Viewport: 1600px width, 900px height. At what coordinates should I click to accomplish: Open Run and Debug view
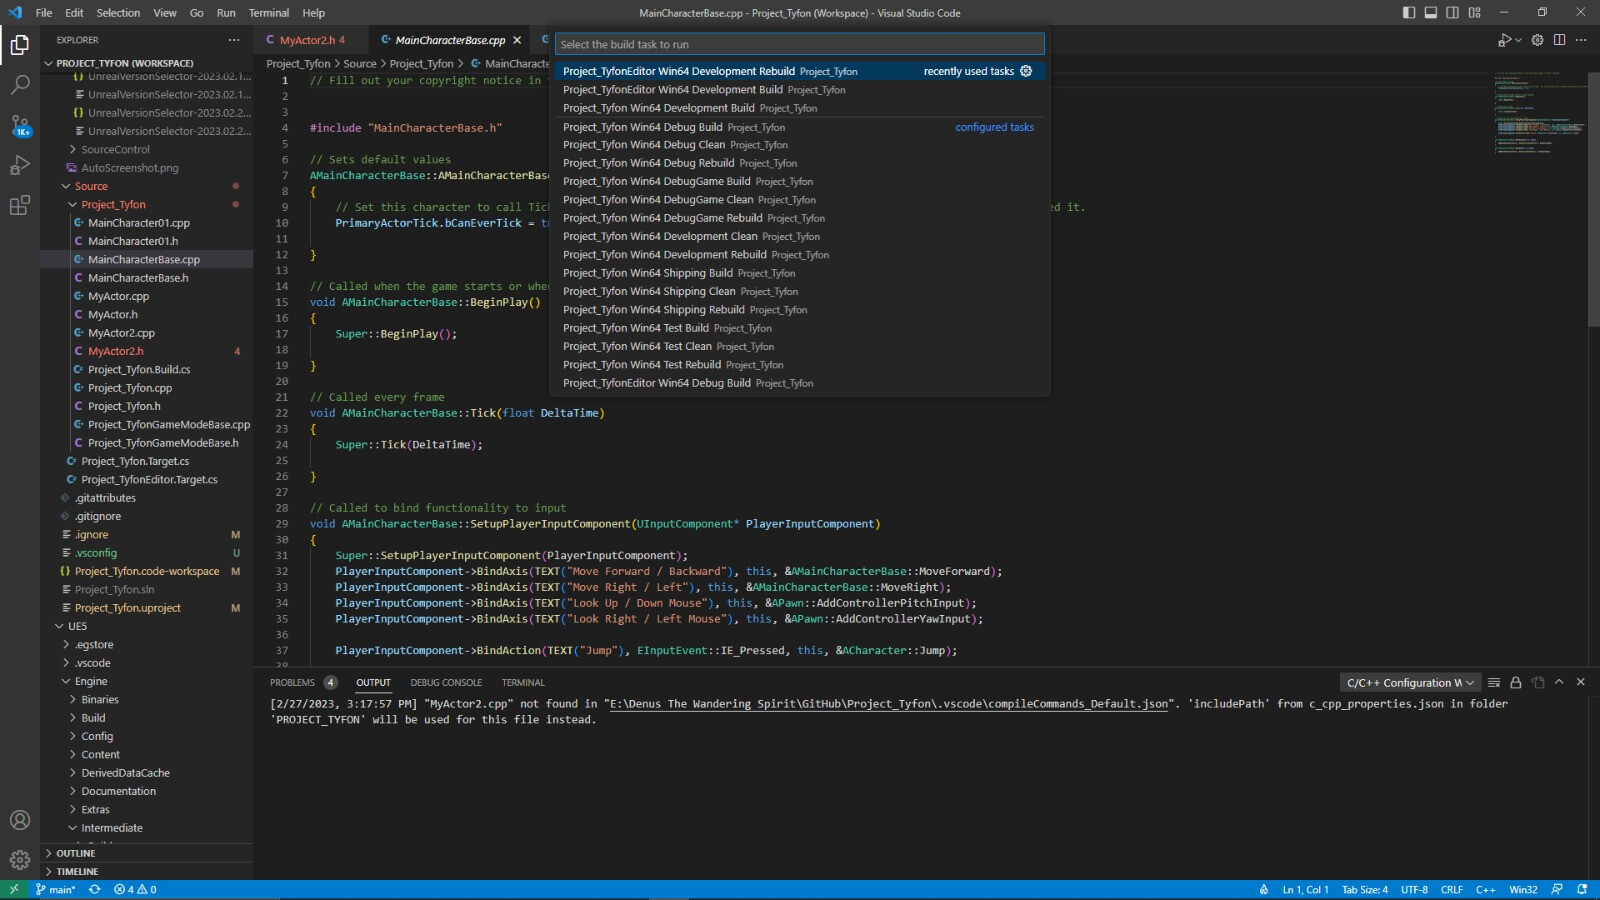[20, 166]
